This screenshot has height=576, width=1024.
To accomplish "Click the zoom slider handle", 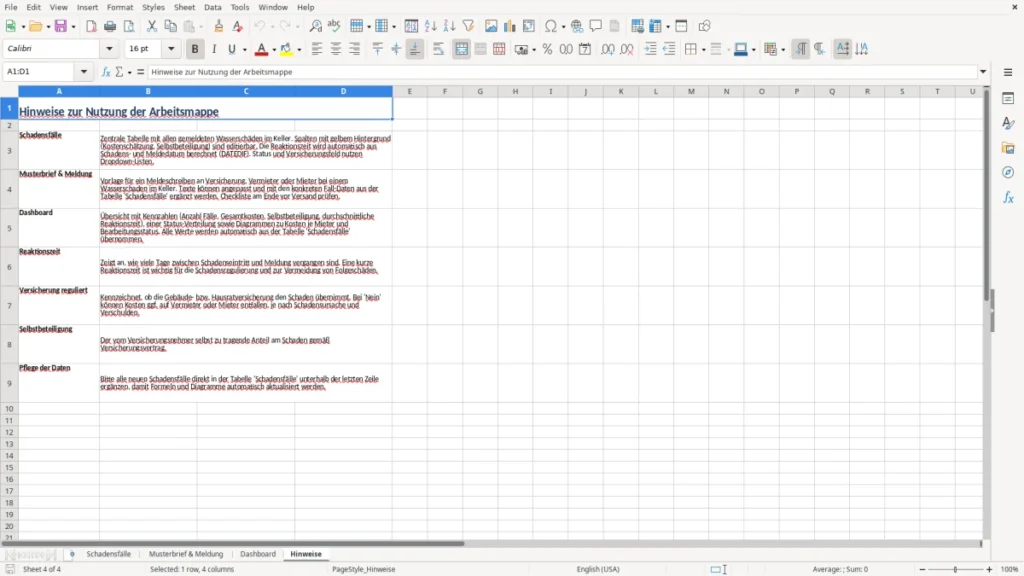I will [955, 569].
